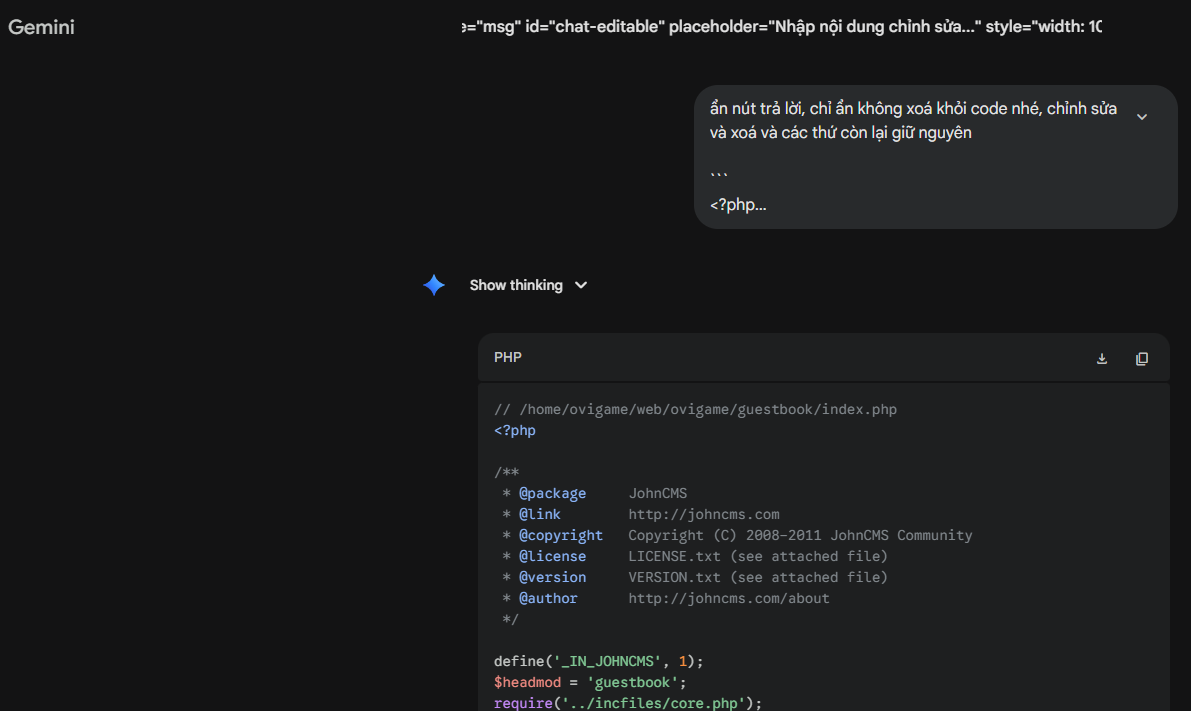Click the $headmod = 'guestbook' line

point(590,682)
